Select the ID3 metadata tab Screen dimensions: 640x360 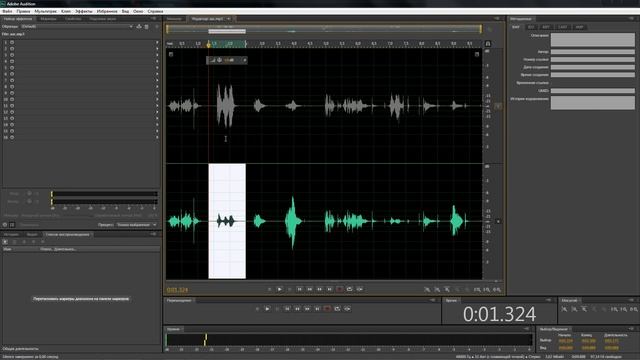(531, 27)
